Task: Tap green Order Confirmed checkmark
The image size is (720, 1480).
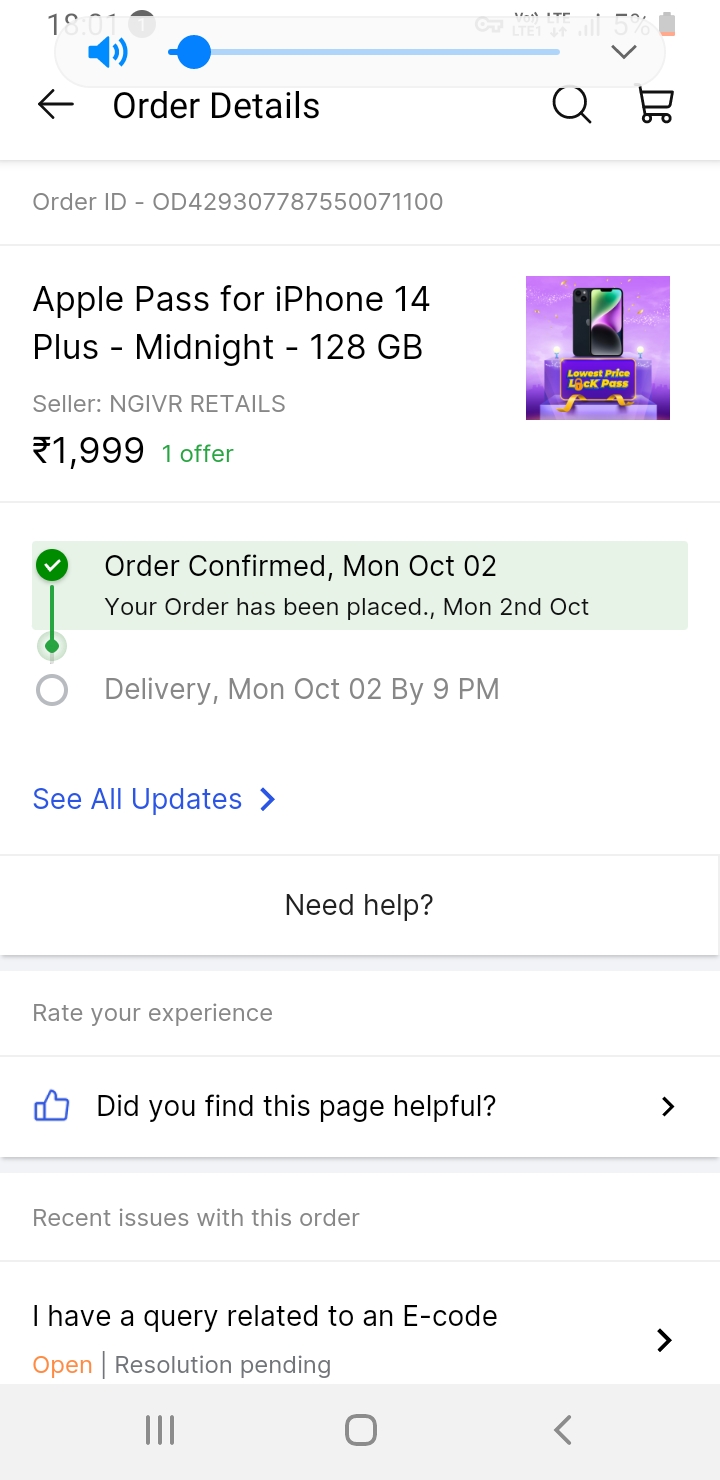Action: 52,566
